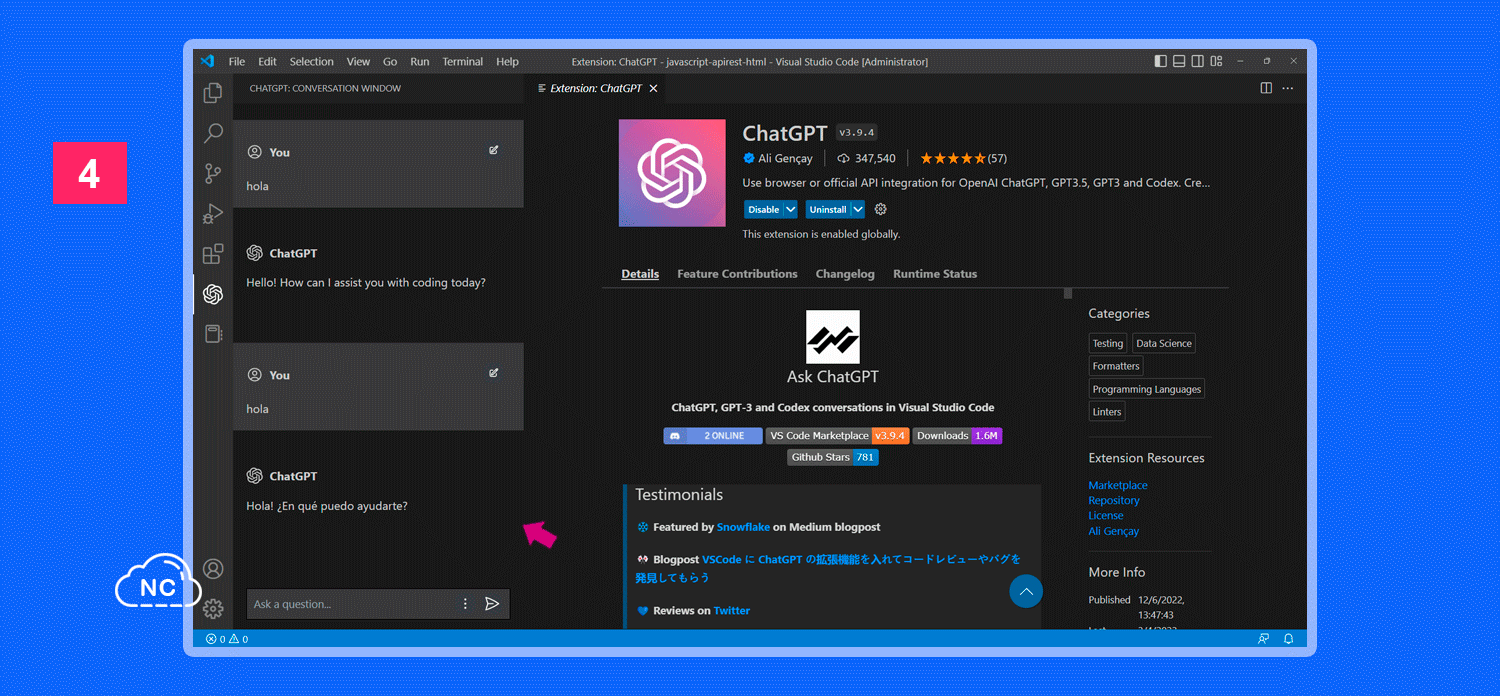The height and width of the screenshot is (696, 1500).
Task: Switch to the Details tab
Action: [x=640, y=274]
